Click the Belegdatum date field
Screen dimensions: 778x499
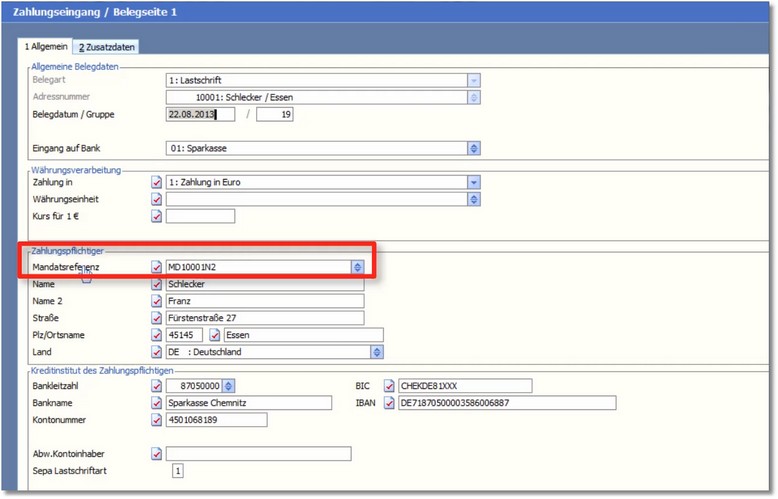click(x=200, y=114)
